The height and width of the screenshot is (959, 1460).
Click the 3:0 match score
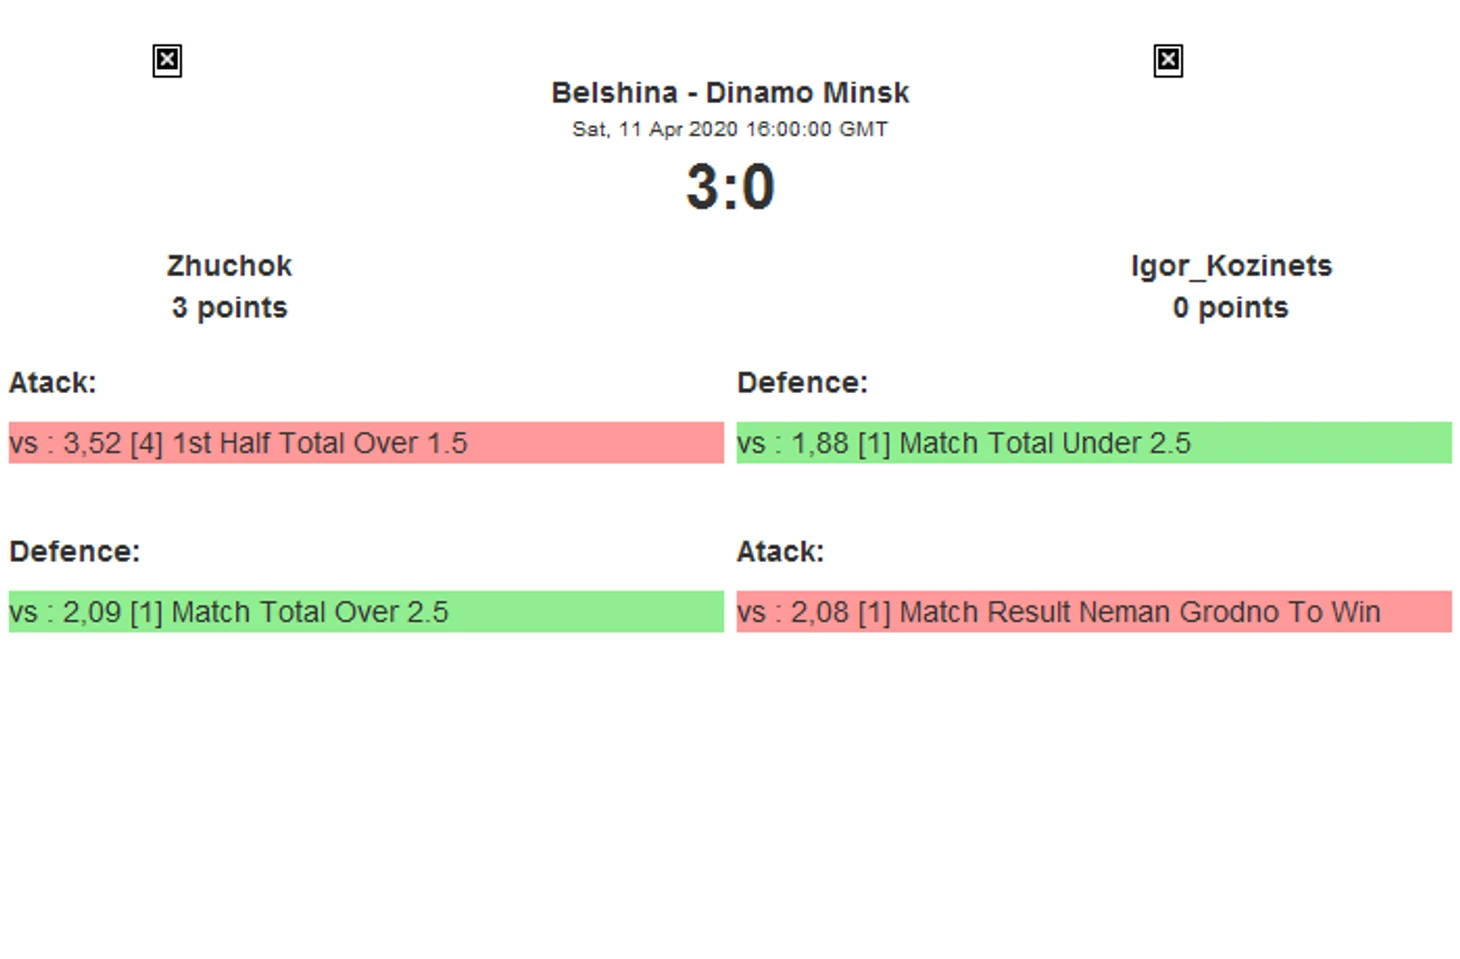[730, 187]
